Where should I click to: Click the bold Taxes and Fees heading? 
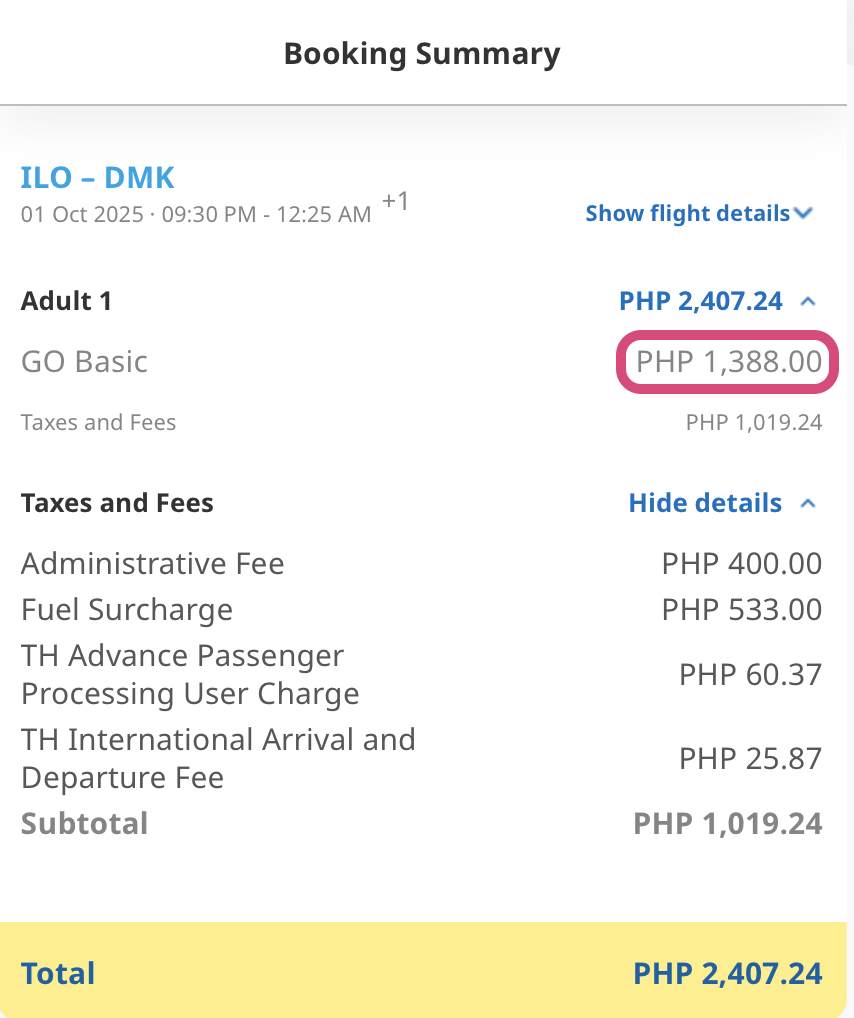point(117,503)
